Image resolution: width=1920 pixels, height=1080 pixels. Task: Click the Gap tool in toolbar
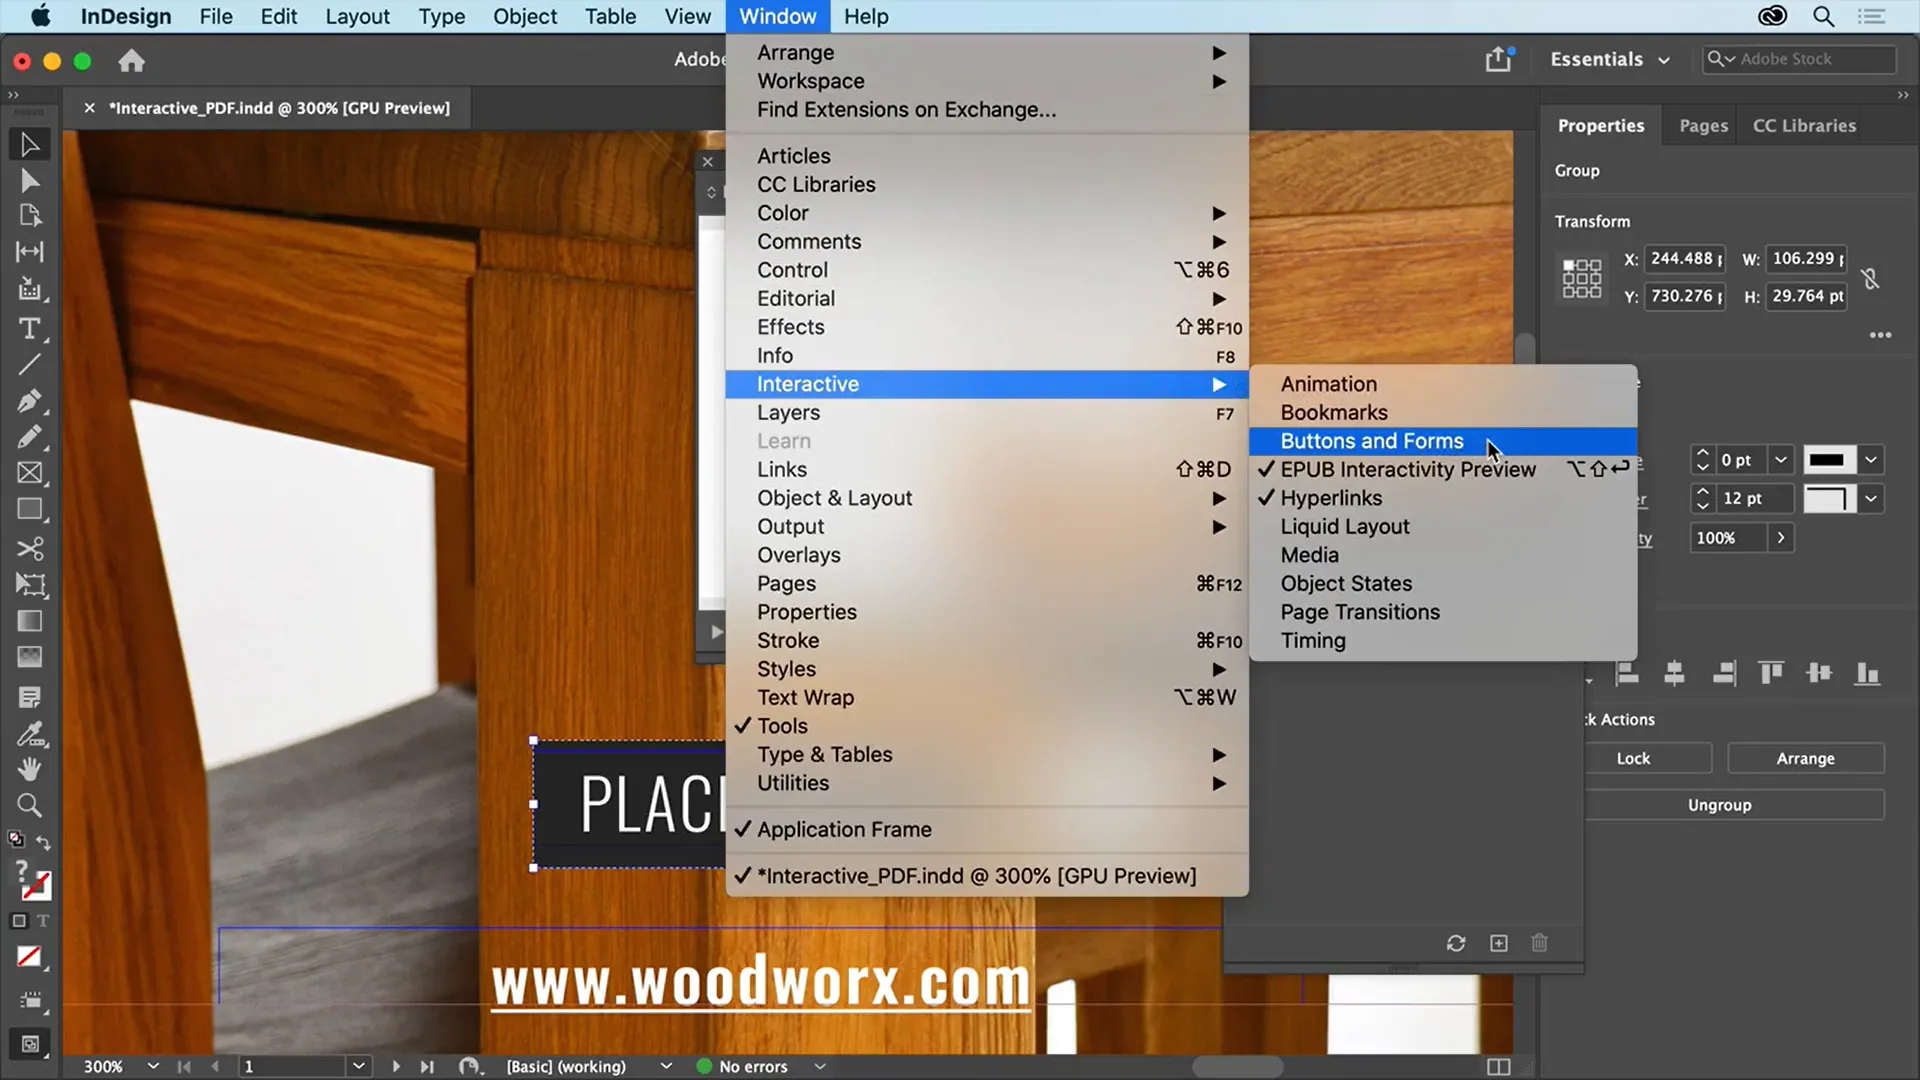(29, 252)
